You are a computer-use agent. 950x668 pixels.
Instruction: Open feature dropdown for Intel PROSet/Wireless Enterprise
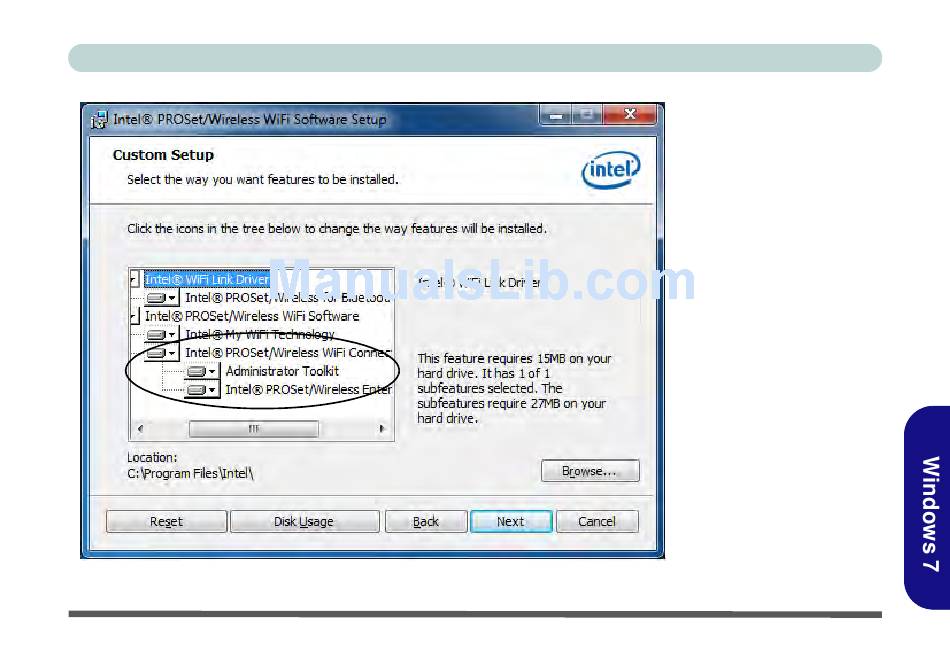[x=202, y=389]
